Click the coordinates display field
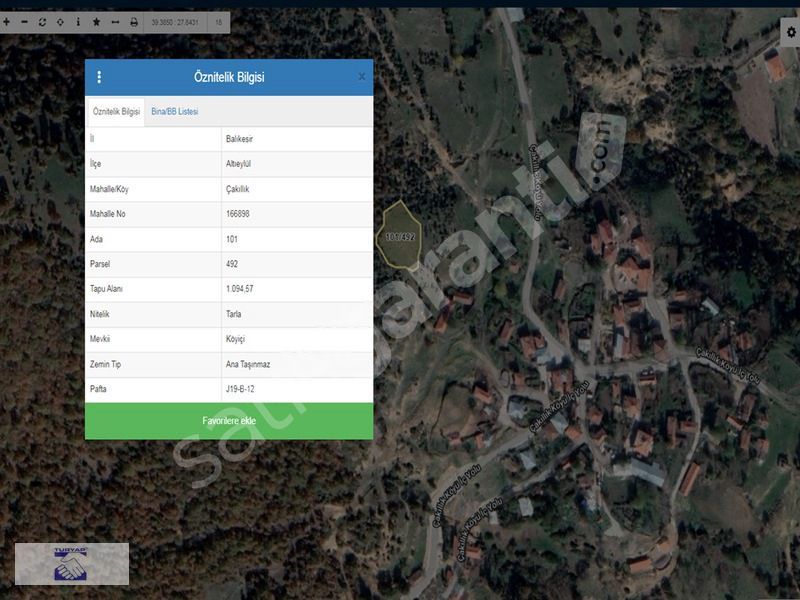The image size is (800, 600). point(175,21)
